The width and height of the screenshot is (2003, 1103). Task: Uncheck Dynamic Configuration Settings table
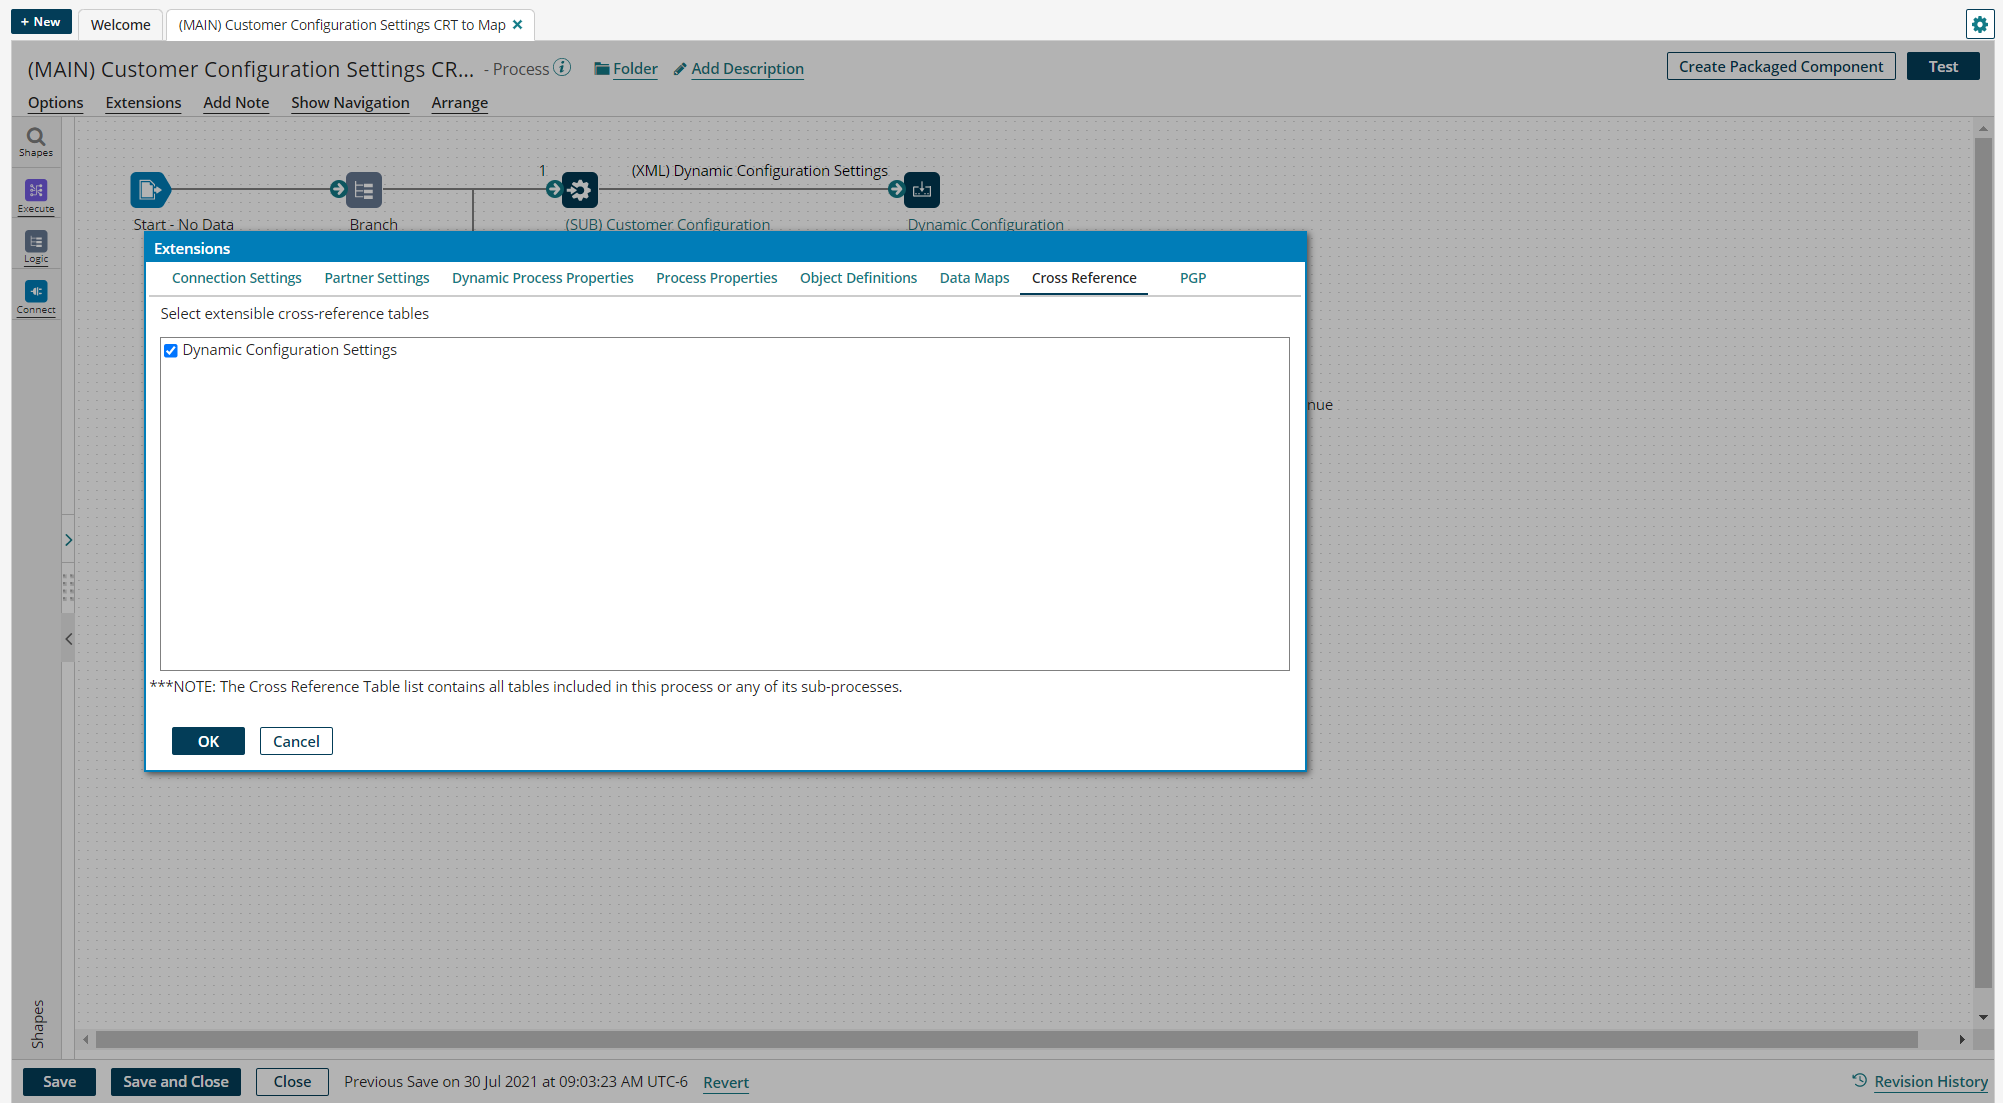tap(171, 350)
